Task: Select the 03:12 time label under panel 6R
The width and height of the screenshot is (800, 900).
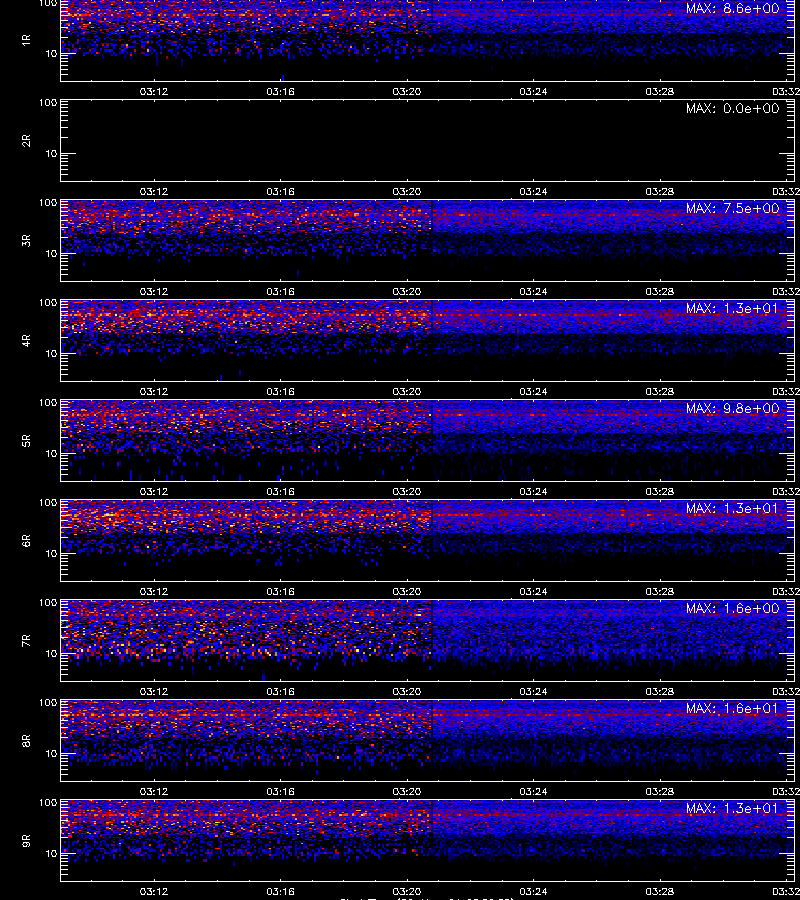Action: (154, 591)
